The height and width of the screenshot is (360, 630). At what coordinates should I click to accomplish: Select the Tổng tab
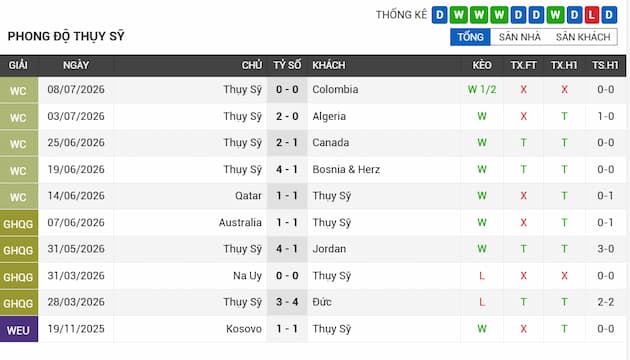[470, 37]
